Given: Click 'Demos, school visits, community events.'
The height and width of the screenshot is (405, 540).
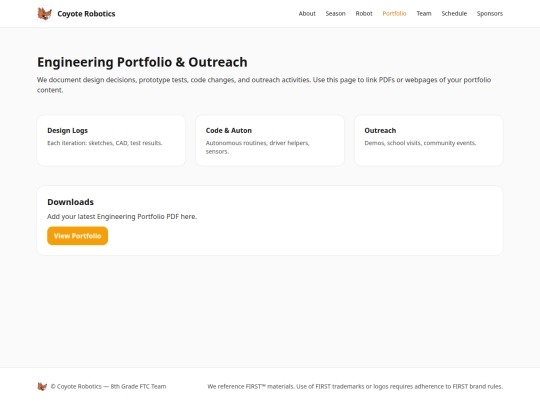Looking at the screenshot, I should (420, 143).
